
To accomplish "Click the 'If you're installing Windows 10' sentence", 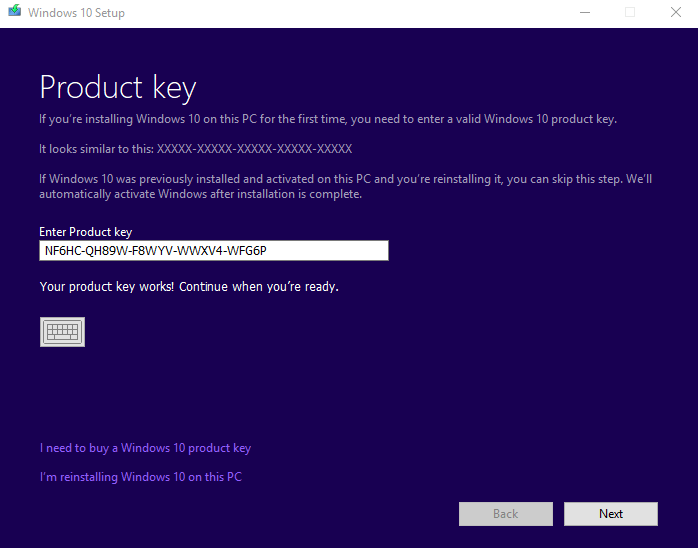I will click(328, 119).
